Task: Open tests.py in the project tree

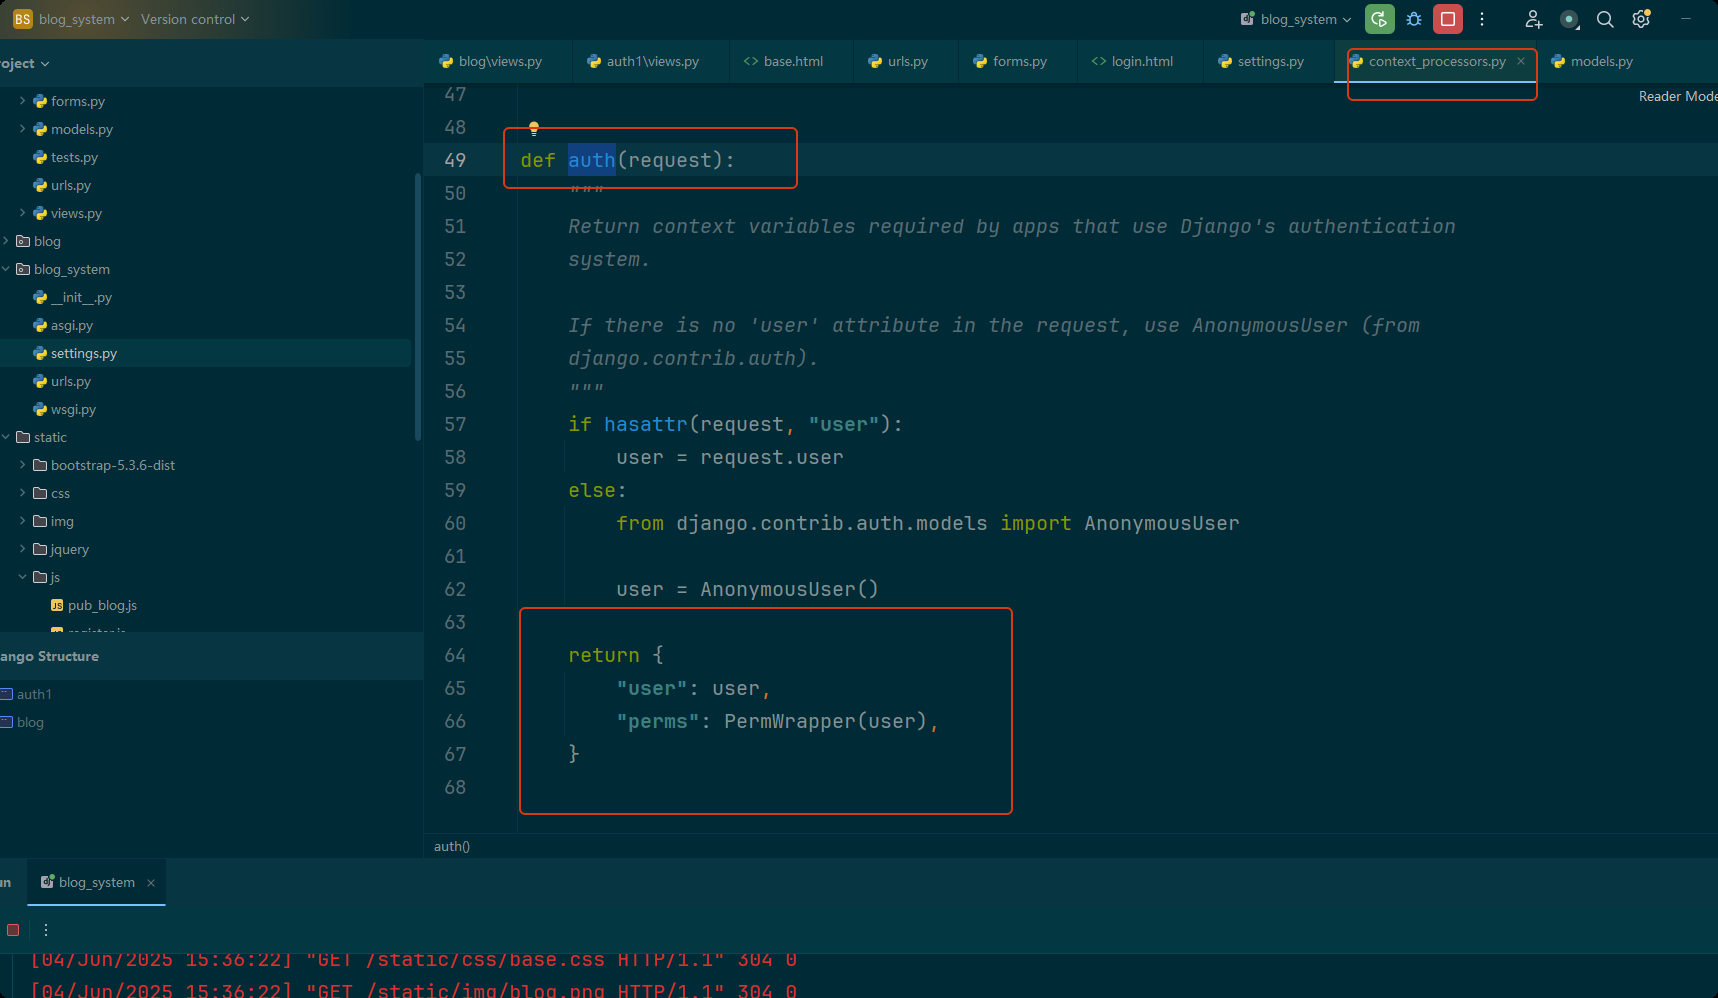Action: tap(74, 157)
